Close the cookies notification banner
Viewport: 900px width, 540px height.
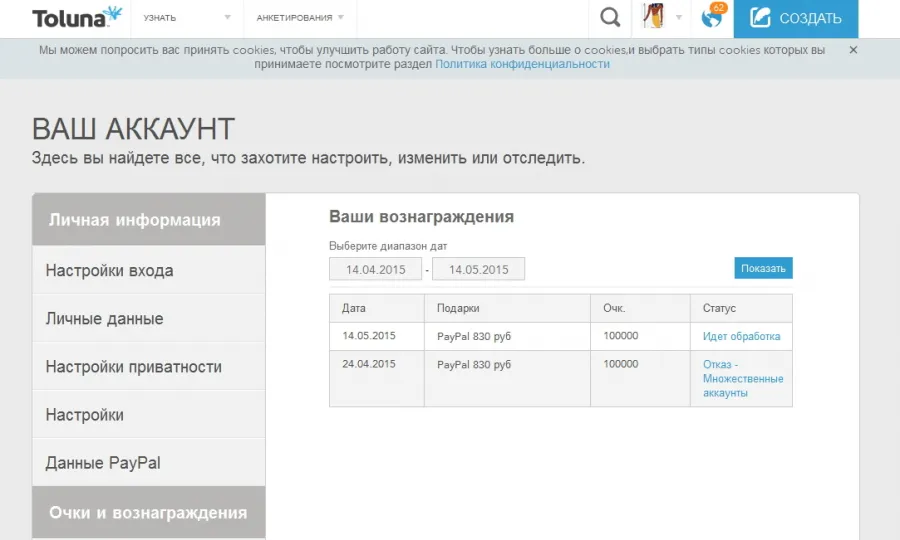(x=853, y=50)
